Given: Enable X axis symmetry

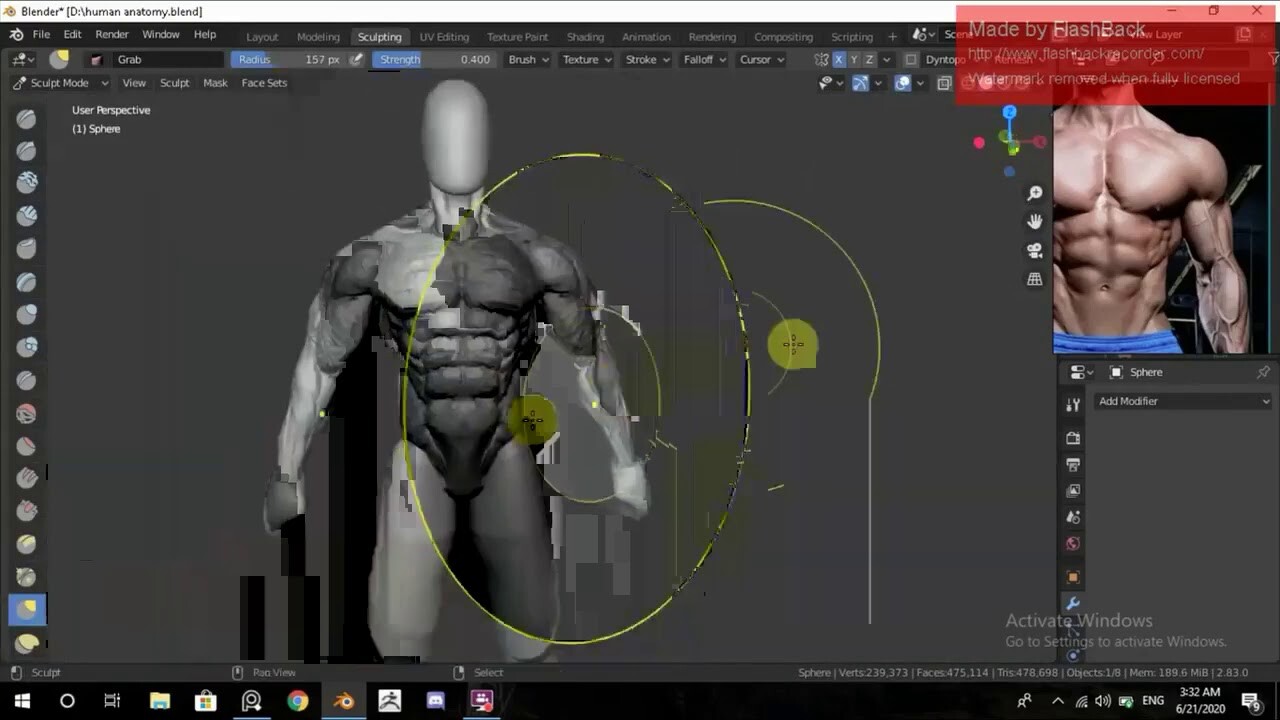Looking at the screenshot, I should [x=838, y=59].
